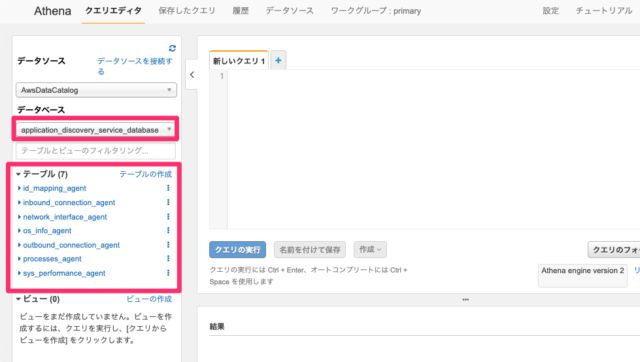Click the network_interface_agent table name

click(65, 217)
